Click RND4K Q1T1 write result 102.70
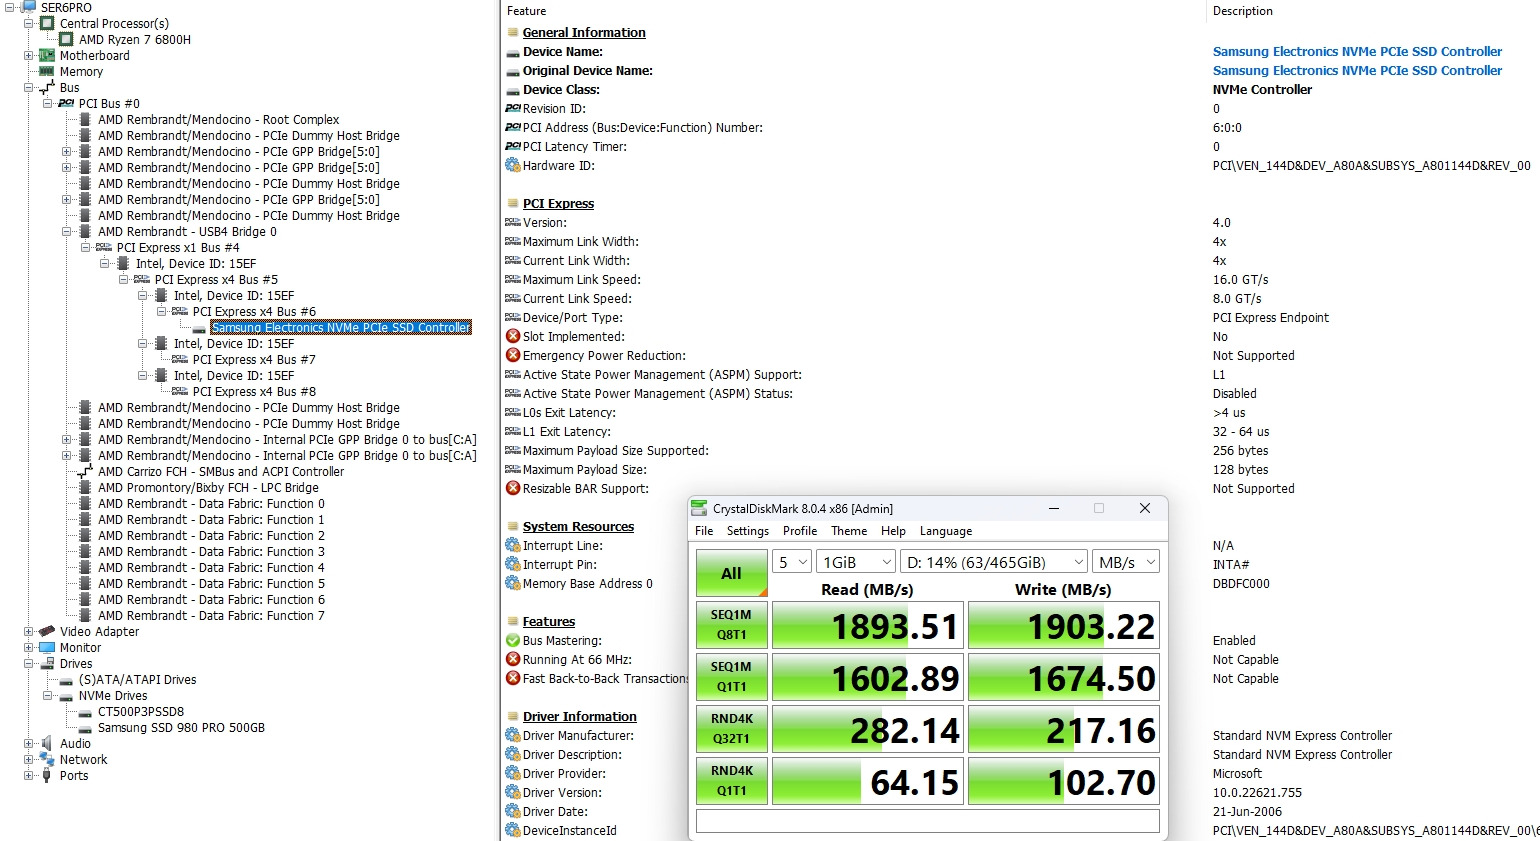The height and width of the screenshot is (841, 1540). (1064, 782)
